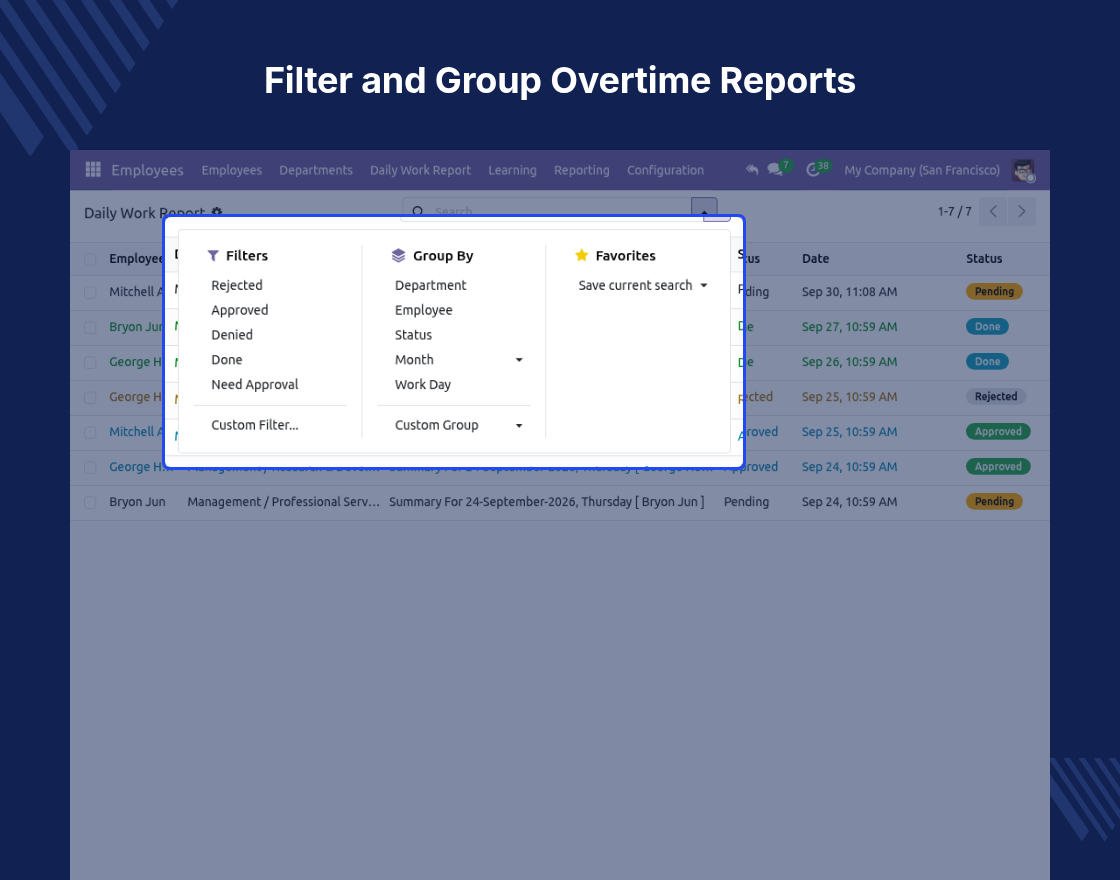
Task: Apply the Denied filter
Action: [231, 335]
